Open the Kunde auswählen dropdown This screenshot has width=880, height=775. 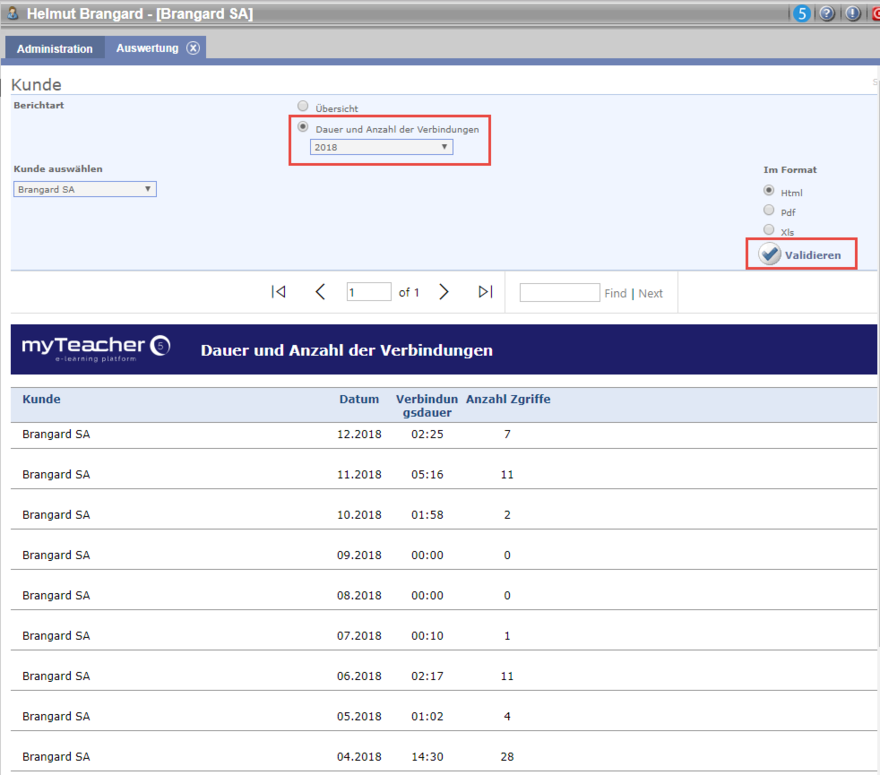85,189
